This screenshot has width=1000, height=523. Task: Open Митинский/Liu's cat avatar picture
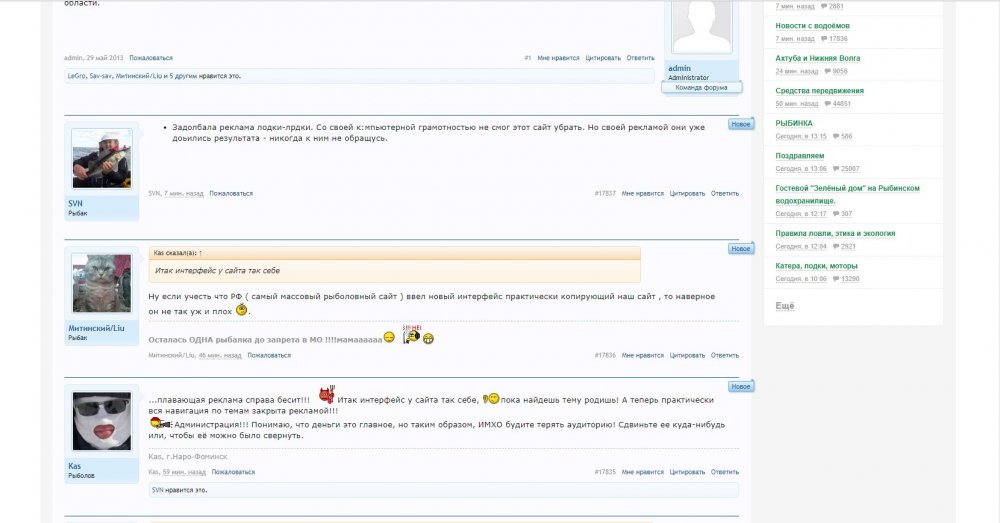click(x=101, y=283)
